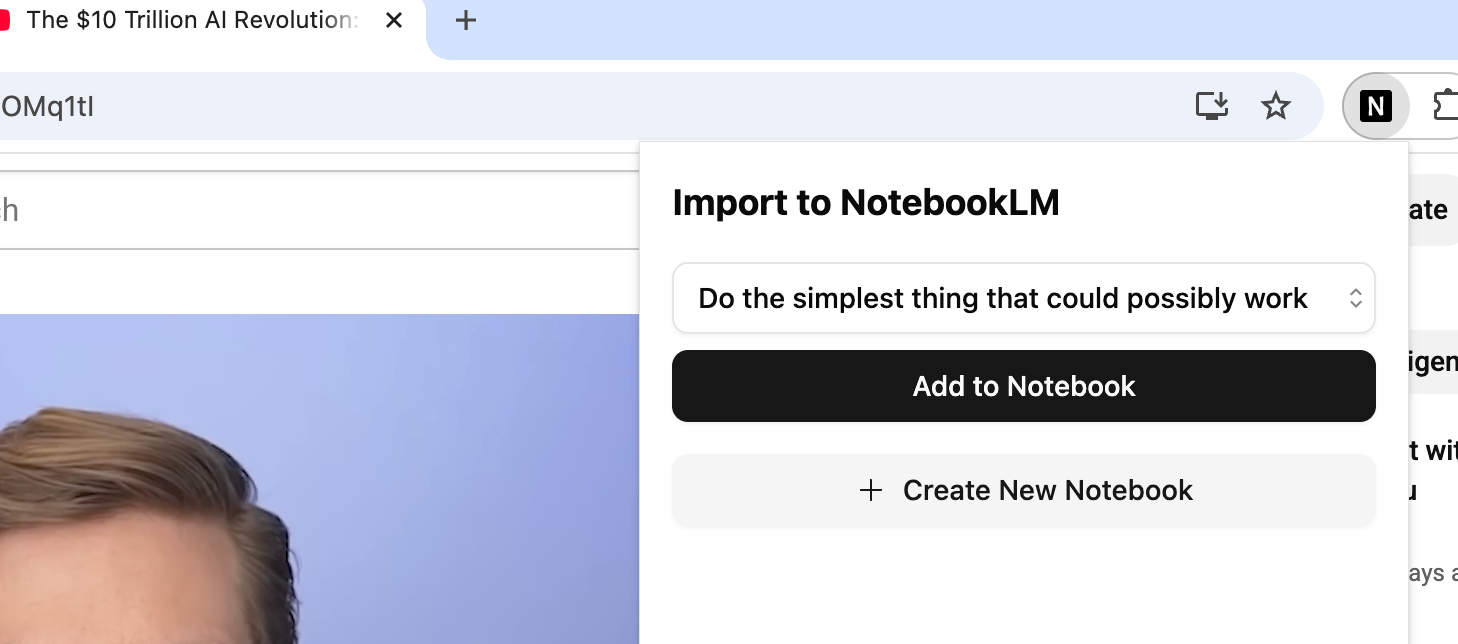The image size is (1458, 644).
Task: Click the page search field behind the popup
Action: pos(320,210)
